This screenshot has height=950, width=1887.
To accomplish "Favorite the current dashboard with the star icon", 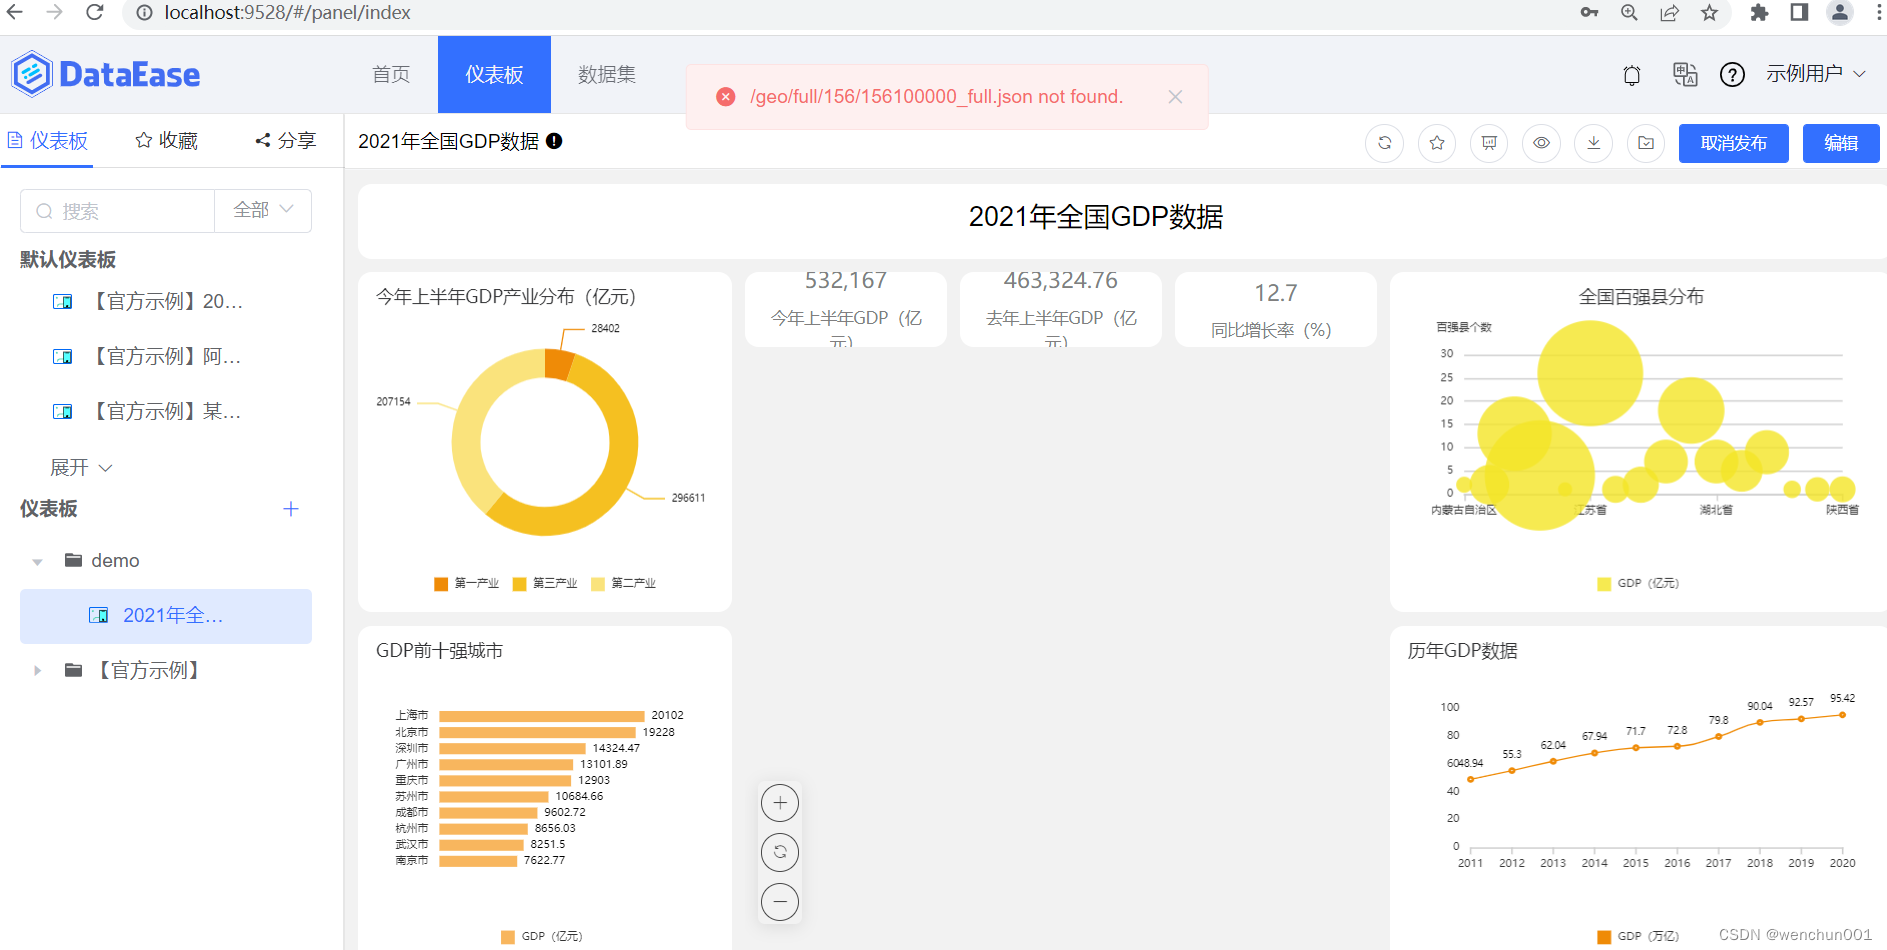I will pos(1437,143).
